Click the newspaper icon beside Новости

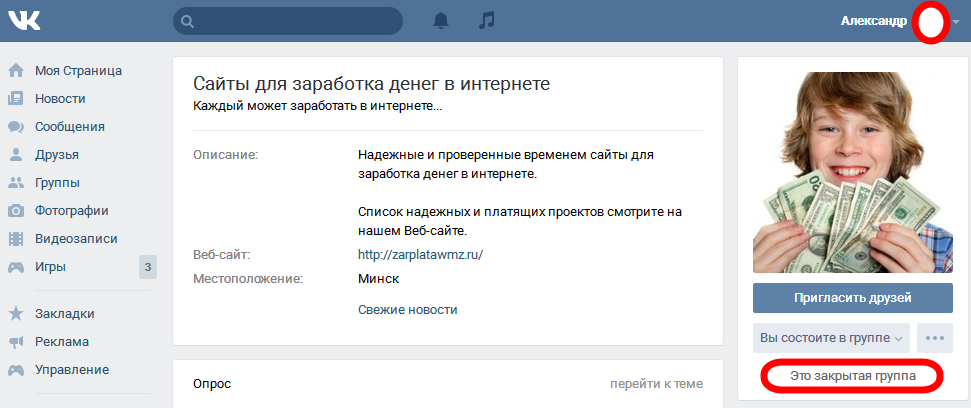point(16,99)
